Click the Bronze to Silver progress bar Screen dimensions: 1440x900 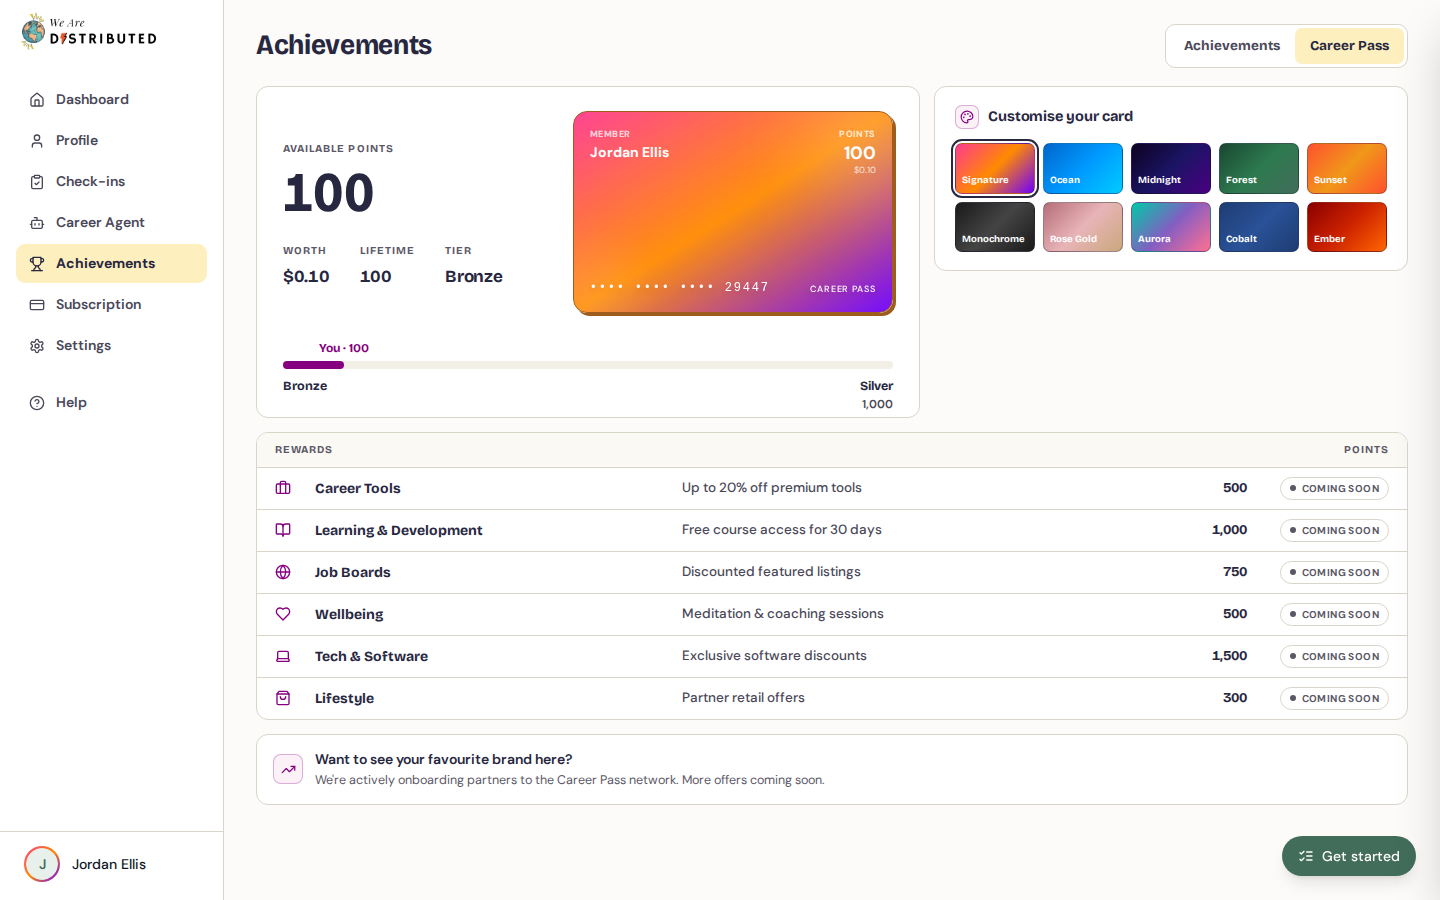coord(588,365)
